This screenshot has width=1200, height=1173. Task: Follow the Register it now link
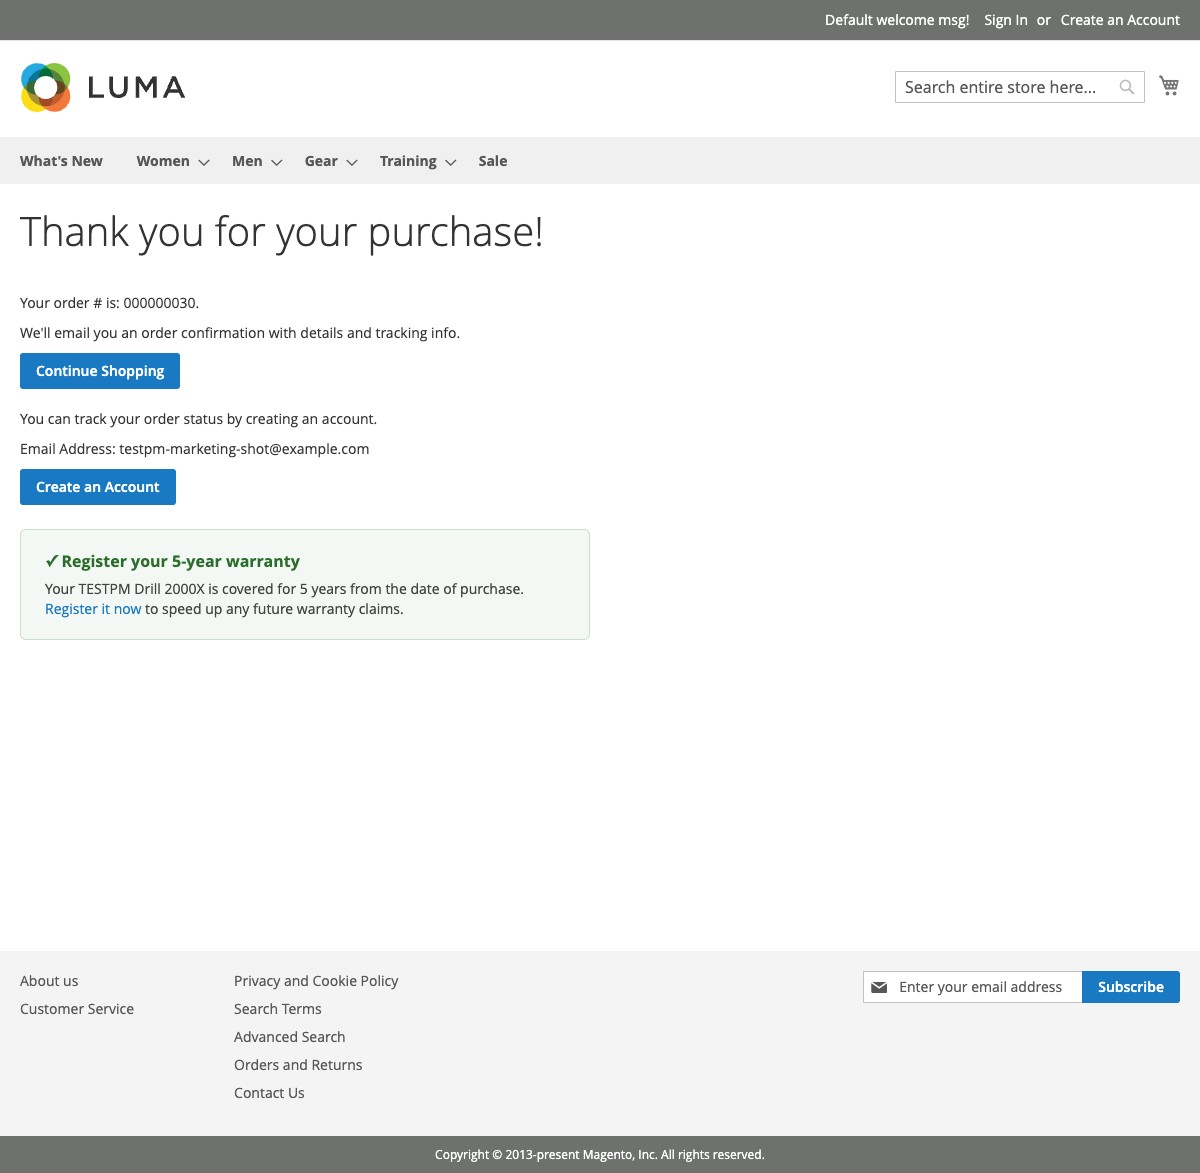pyautogui.click(x=93, y=609)
